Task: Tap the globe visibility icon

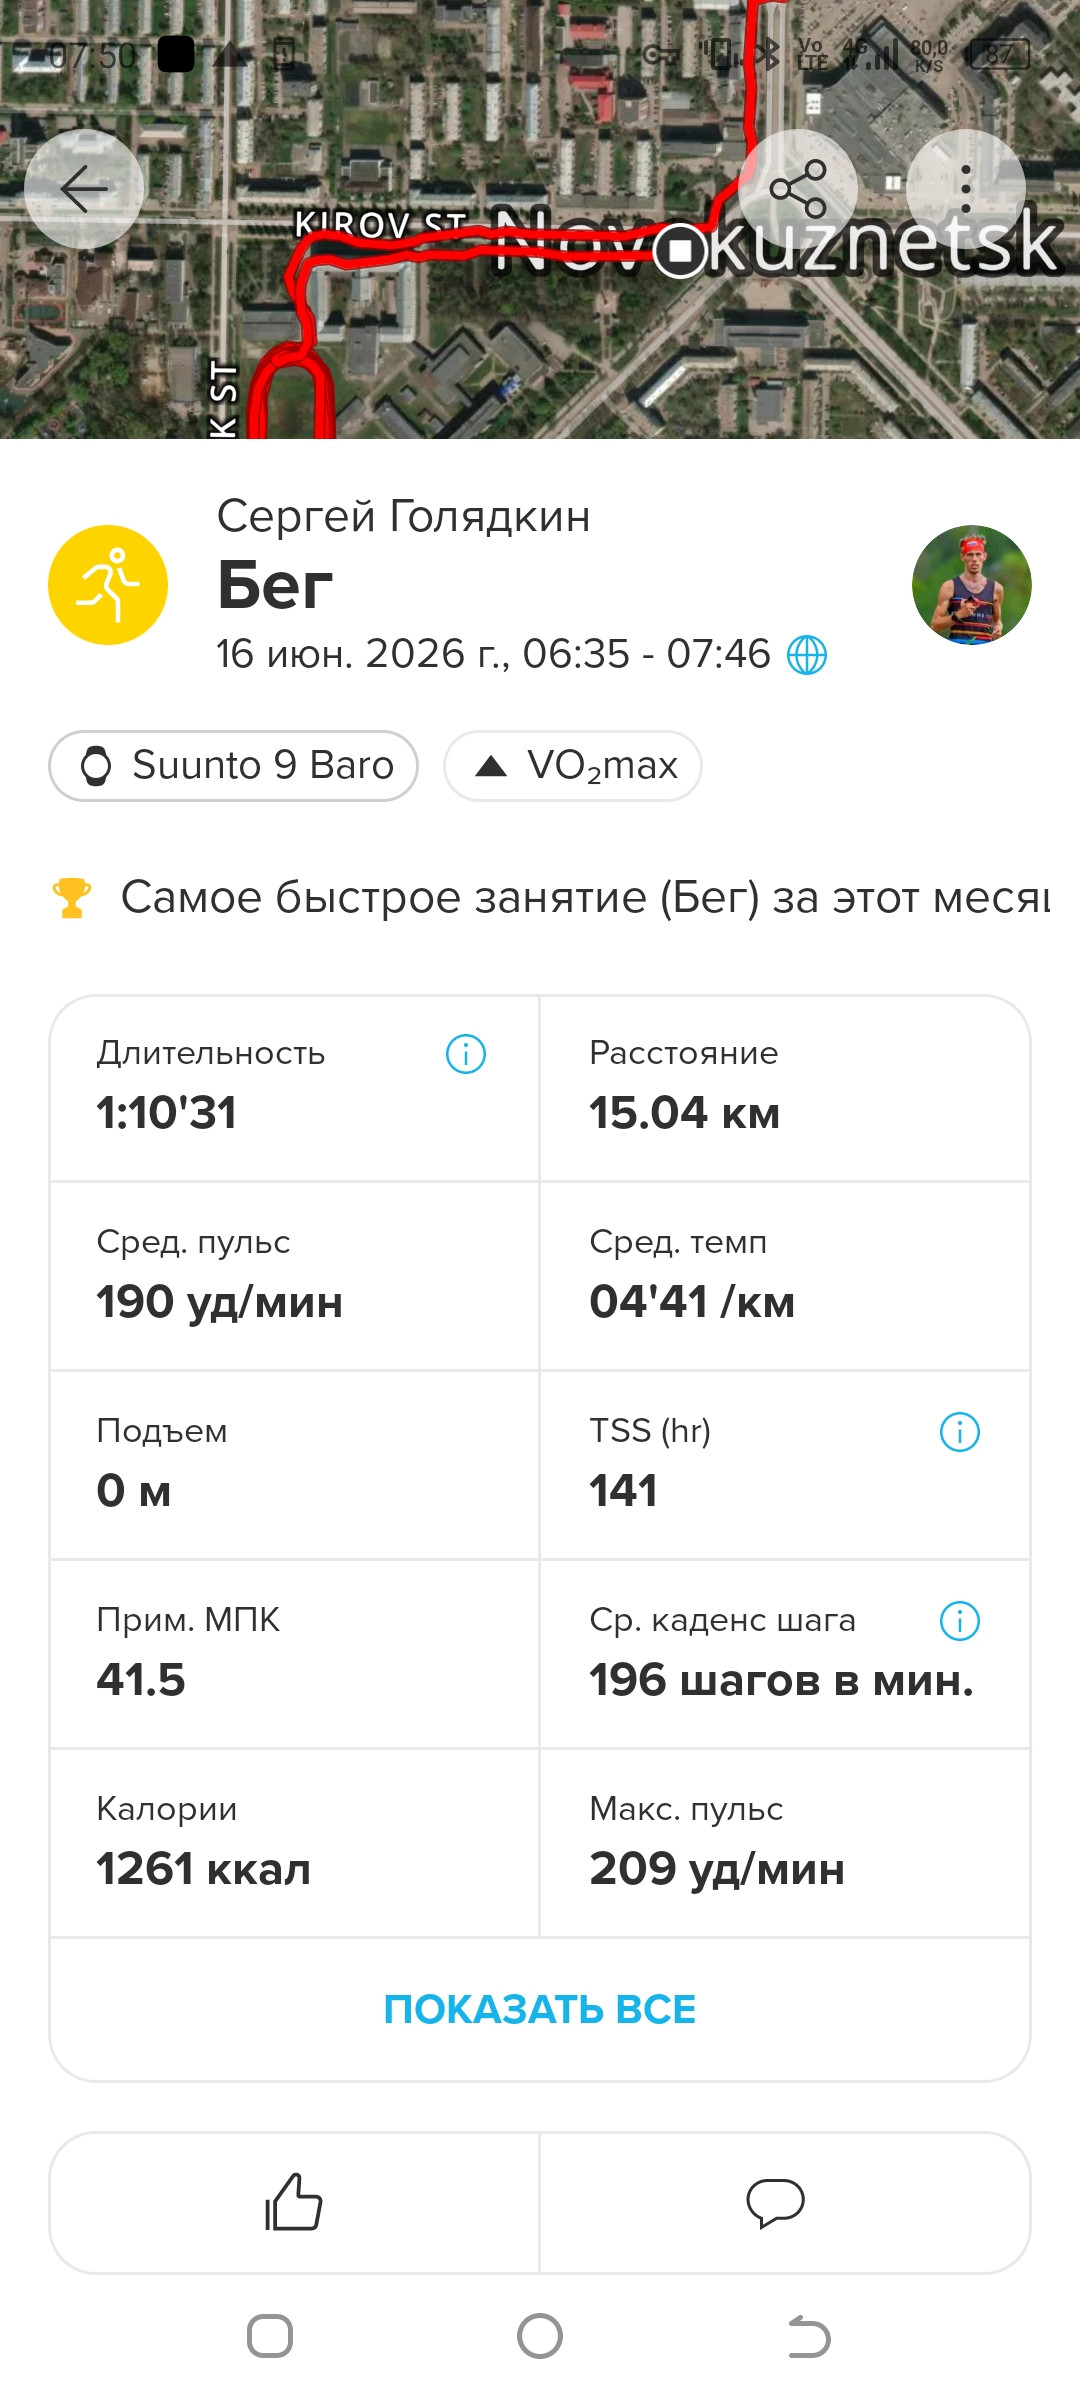Action: click(x=807, y=655)
